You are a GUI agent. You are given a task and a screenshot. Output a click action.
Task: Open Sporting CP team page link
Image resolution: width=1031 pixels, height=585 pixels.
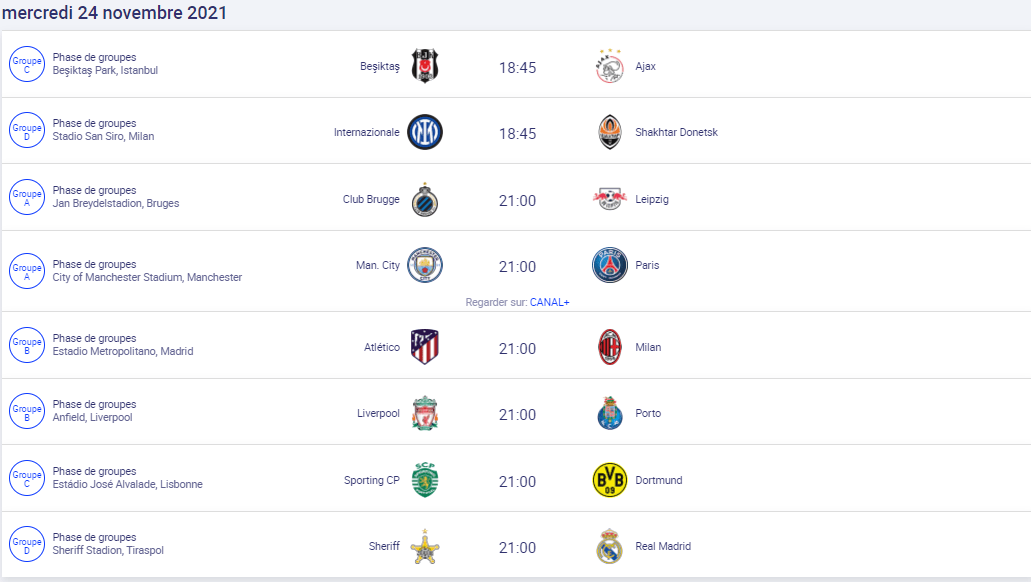(x=371, y=480)
